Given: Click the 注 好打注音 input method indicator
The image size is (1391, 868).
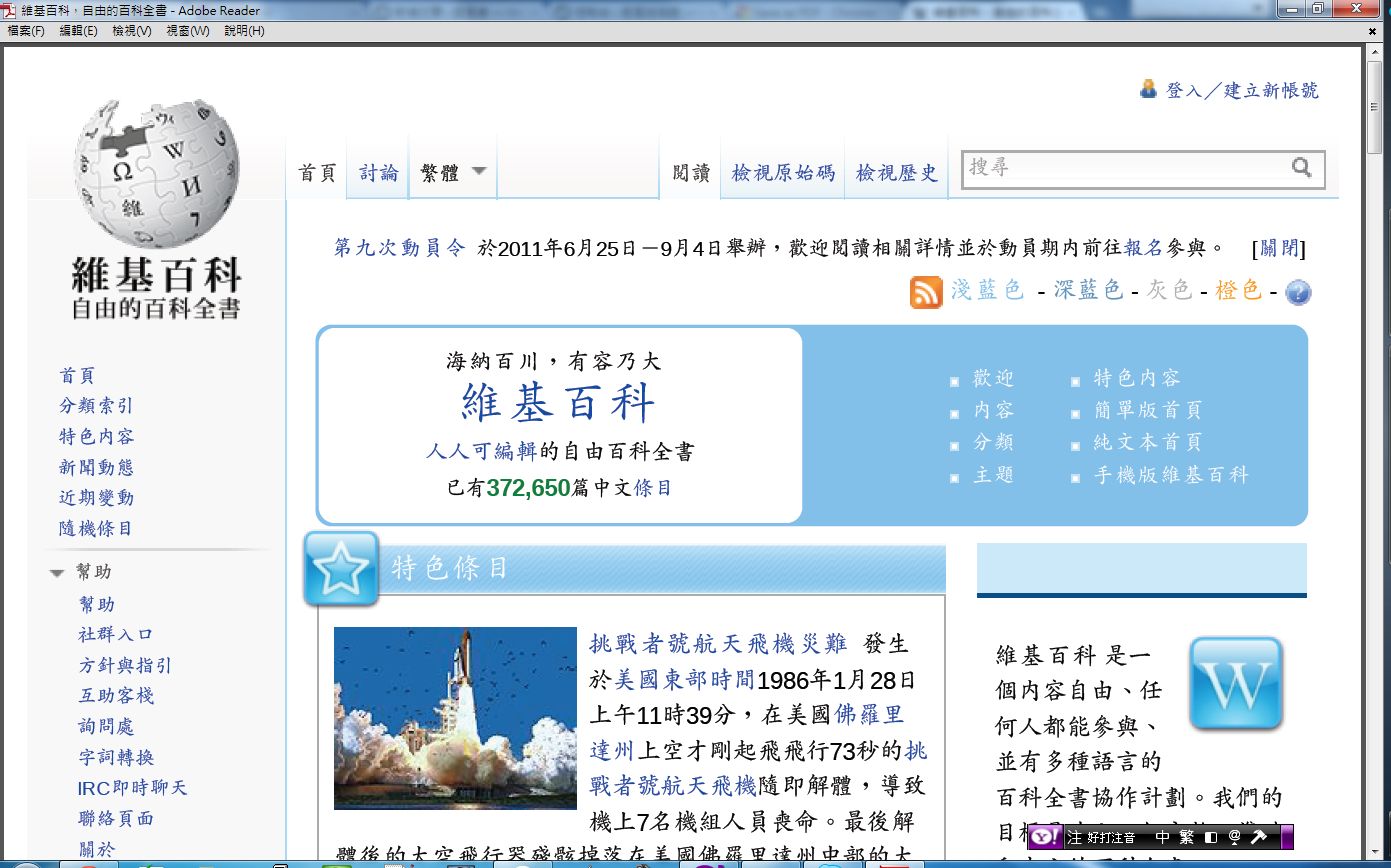Looking at the screenshot, I should tap(1101, 837).
